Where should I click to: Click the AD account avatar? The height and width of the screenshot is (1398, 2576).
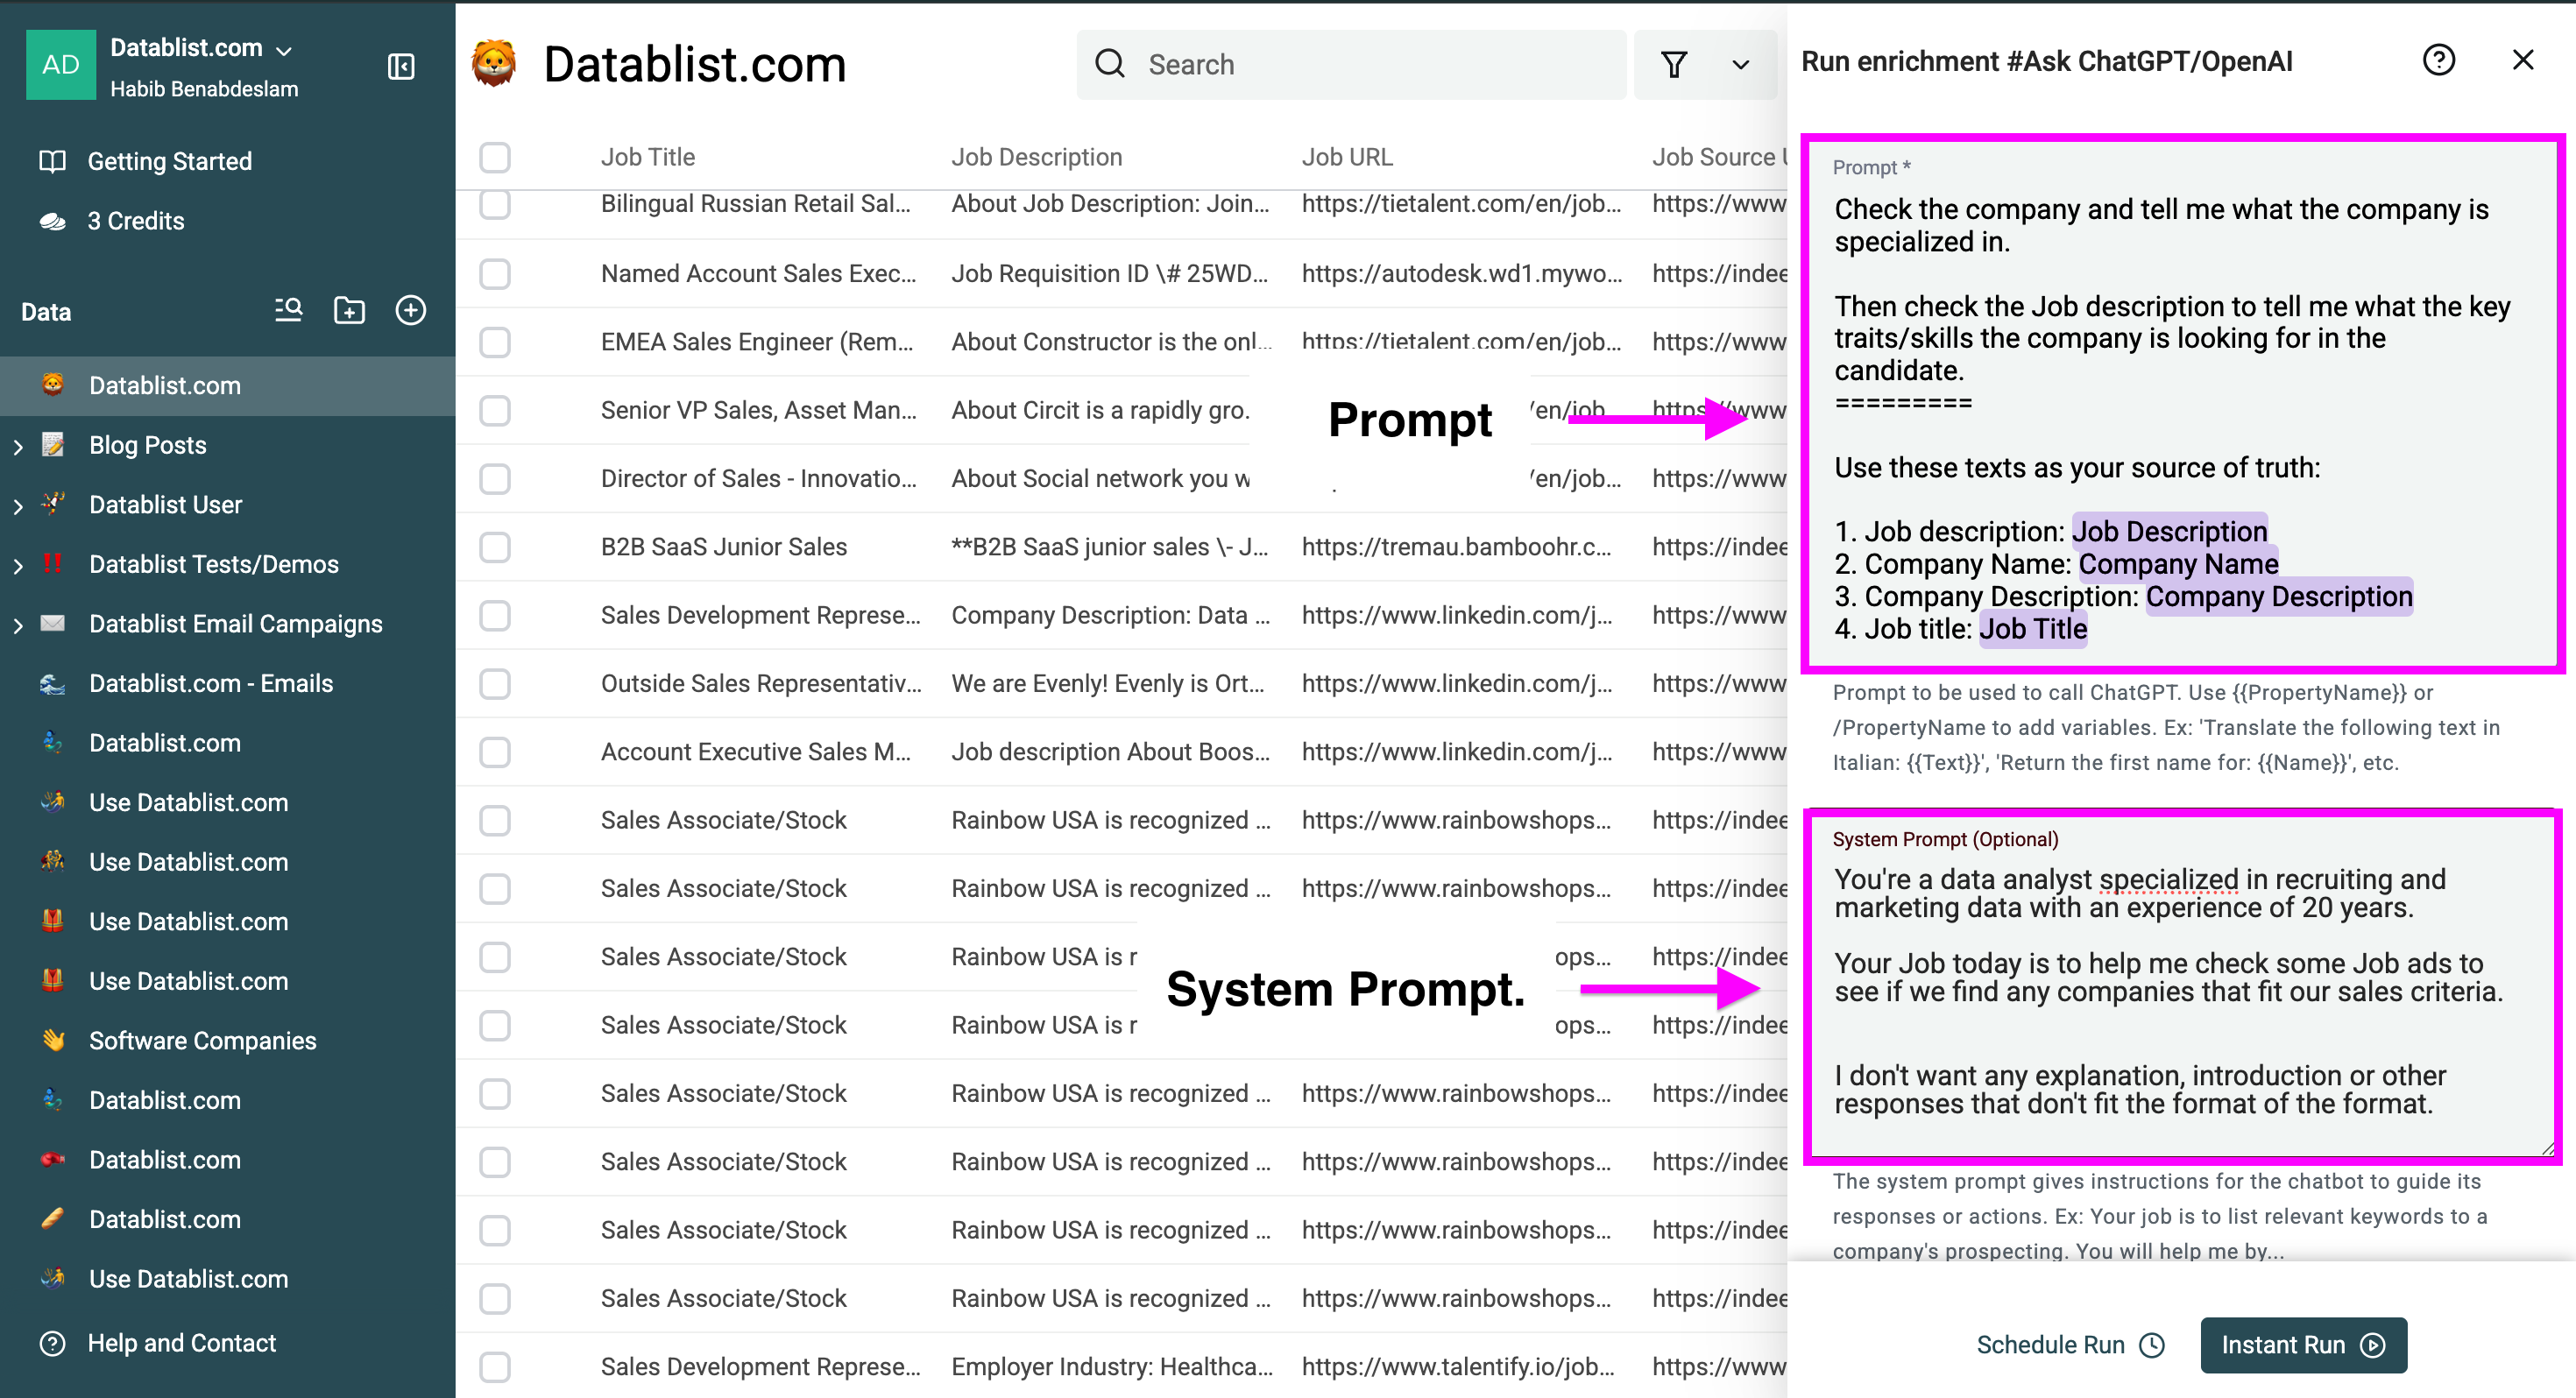[61, 65]
